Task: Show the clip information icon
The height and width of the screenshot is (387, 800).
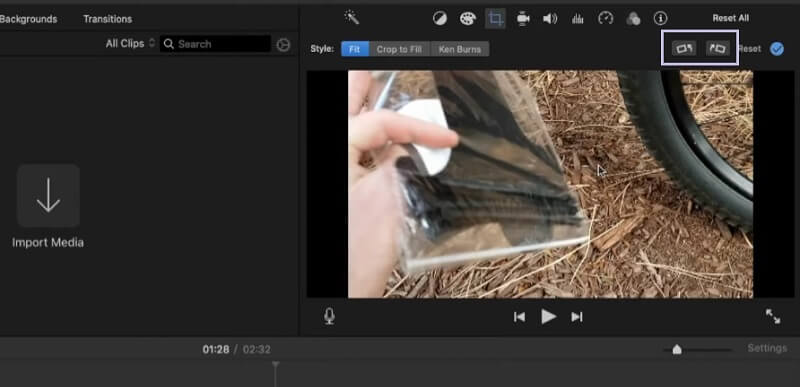Action: (660, 19)
